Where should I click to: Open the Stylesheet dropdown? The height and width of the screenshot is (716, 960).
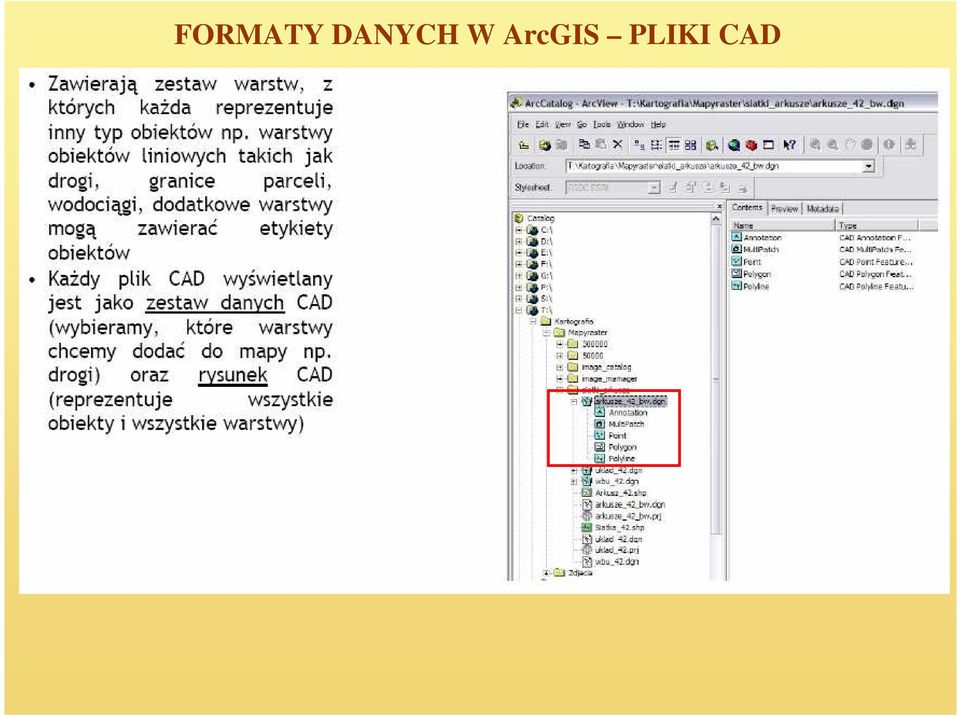coord(654,187)
